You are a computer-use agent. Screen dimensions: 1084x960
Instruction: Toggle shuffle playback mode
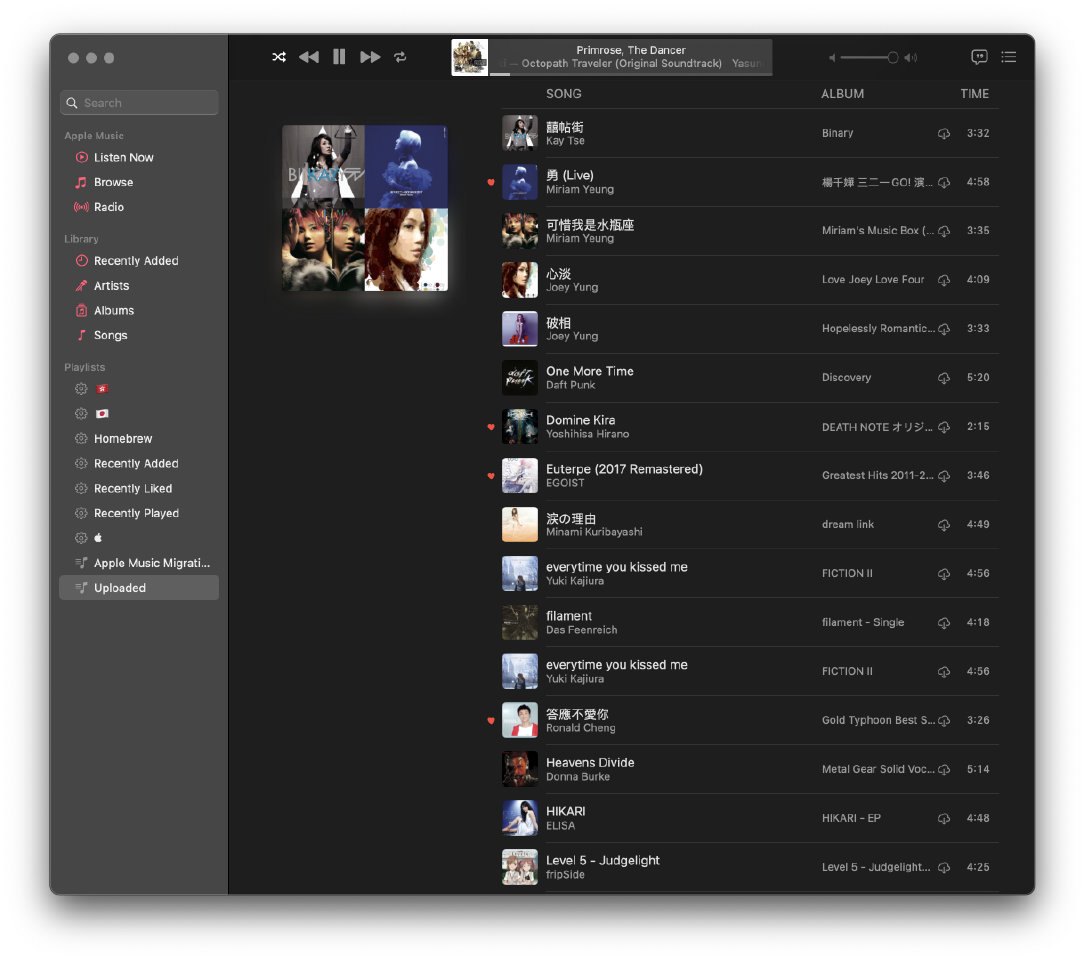click(279, 57)
